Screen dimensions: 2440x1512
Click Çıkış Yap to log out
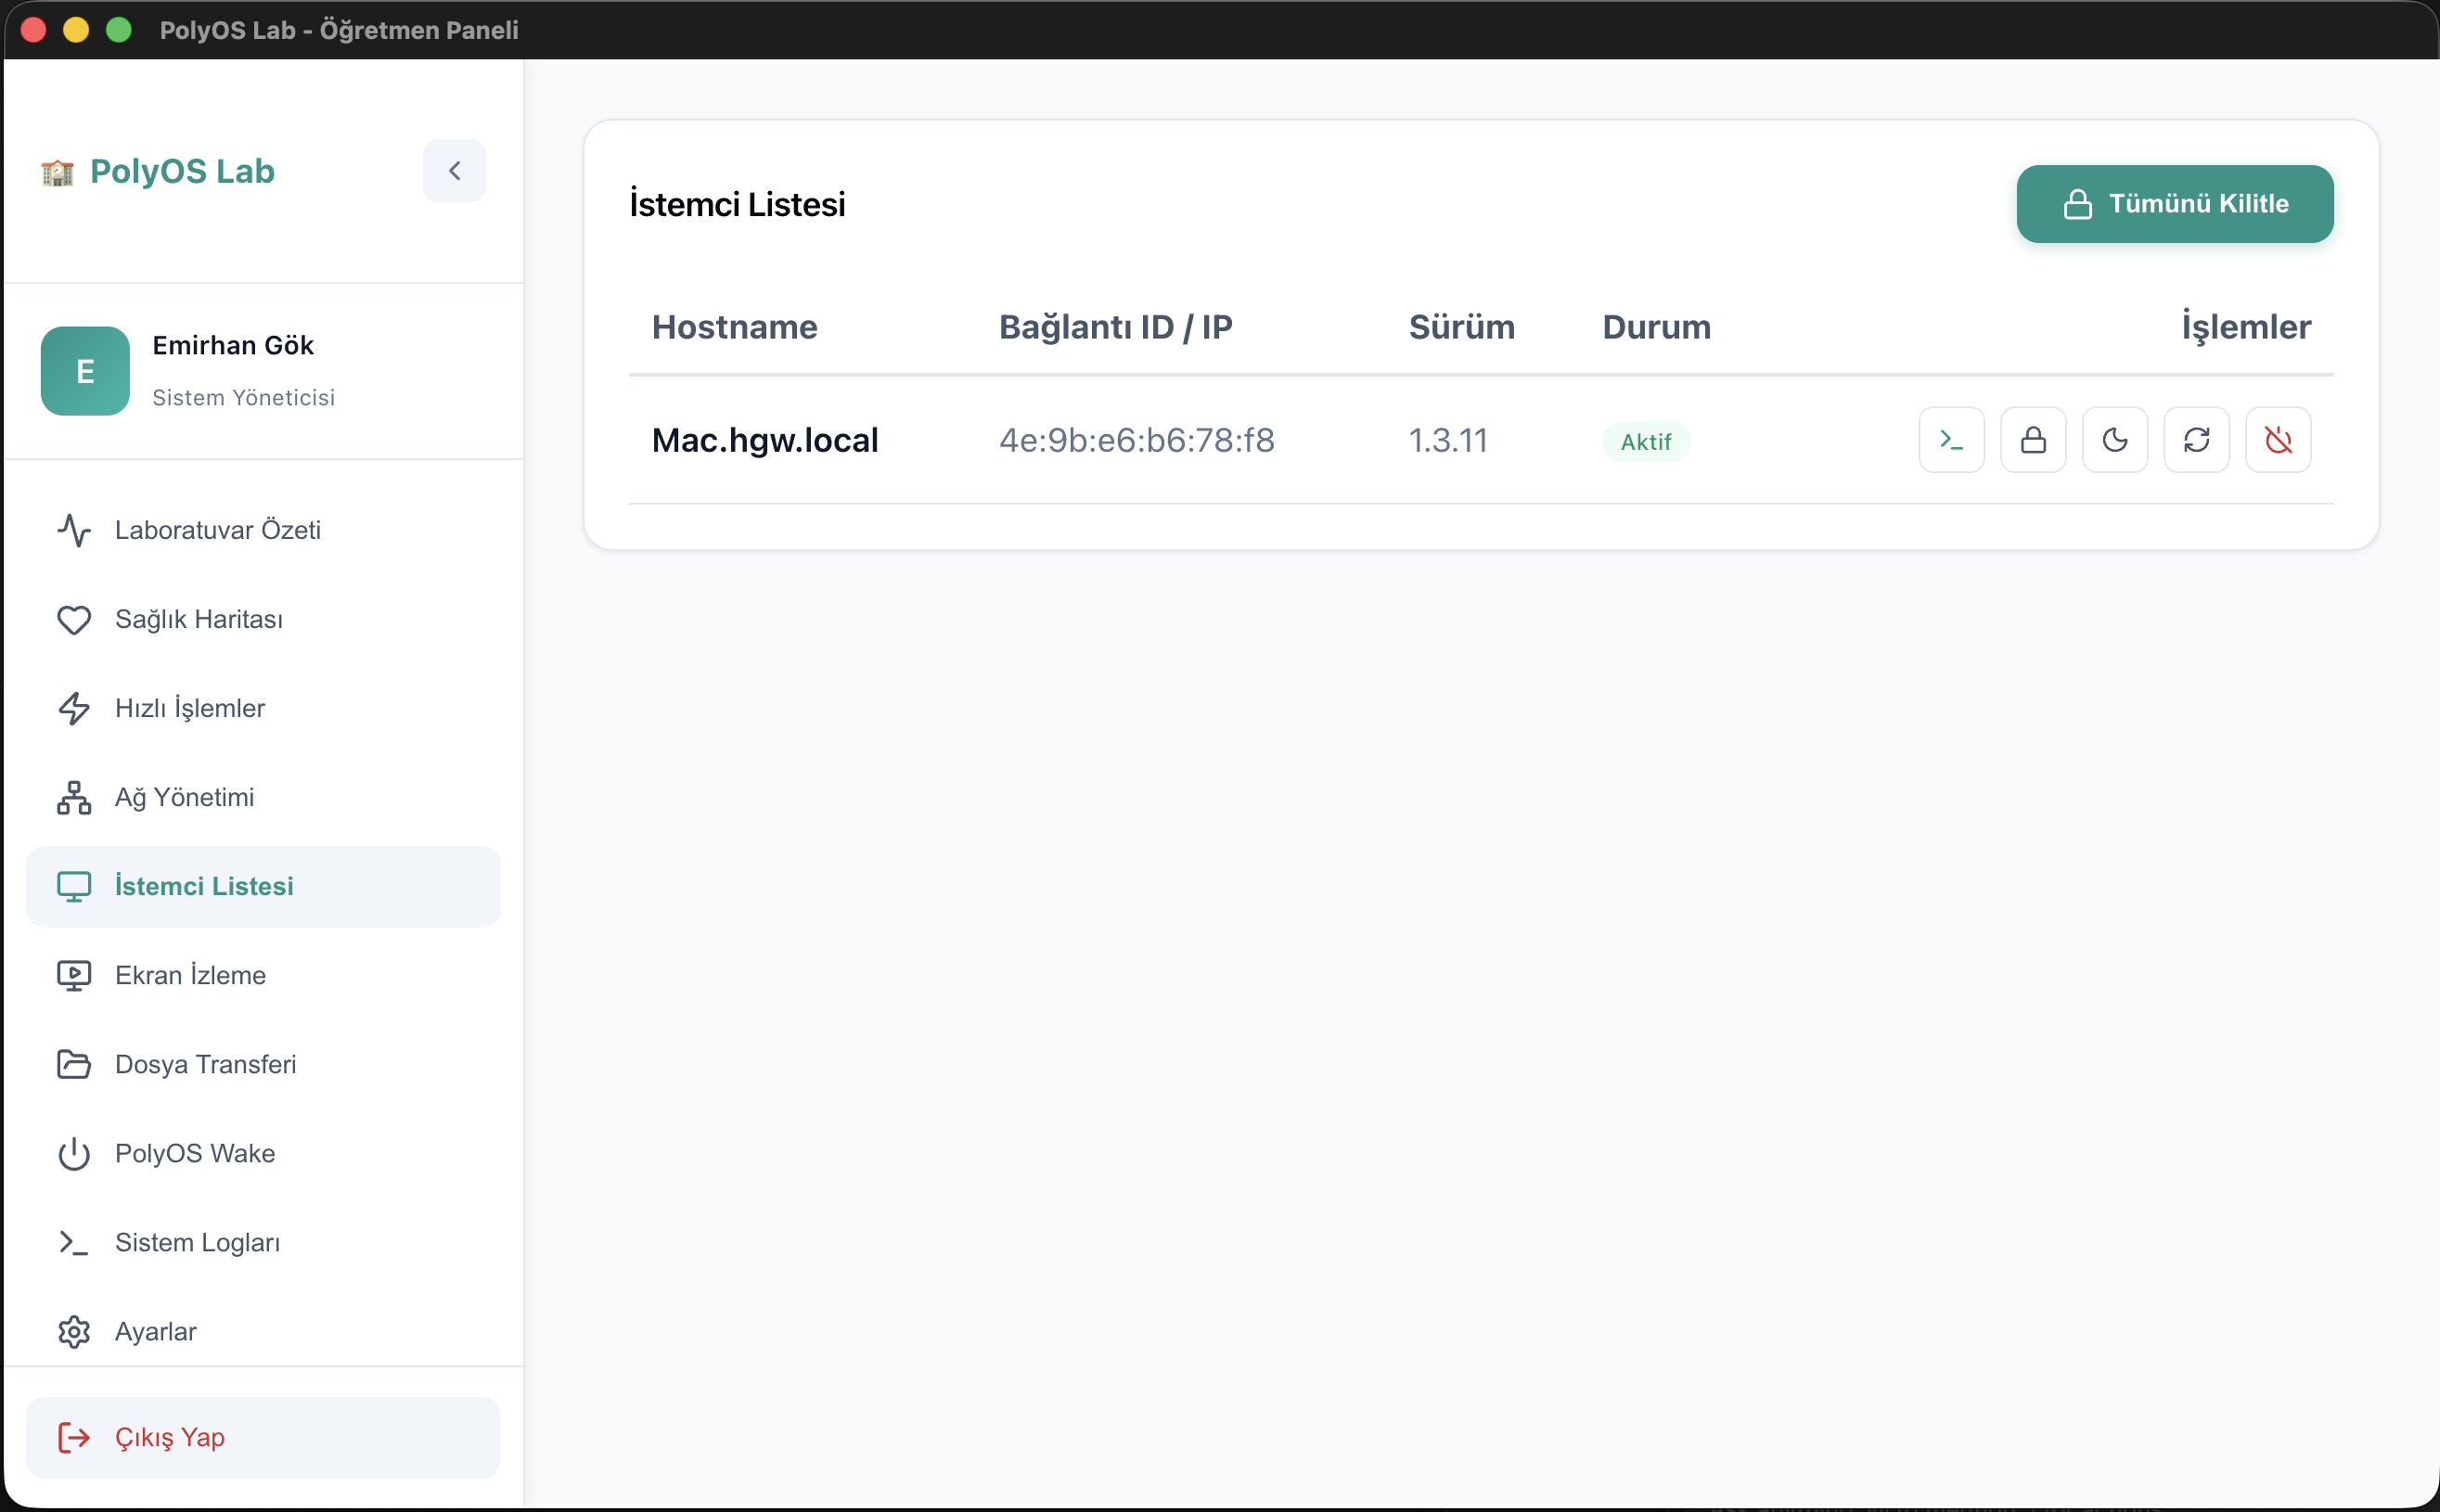click(x=263, y=1437)
